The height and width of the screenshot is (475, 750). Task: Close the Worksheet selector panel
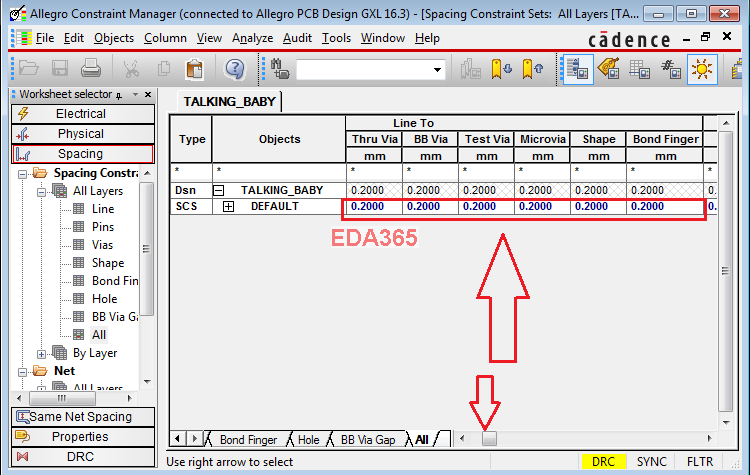click(148, 94)
